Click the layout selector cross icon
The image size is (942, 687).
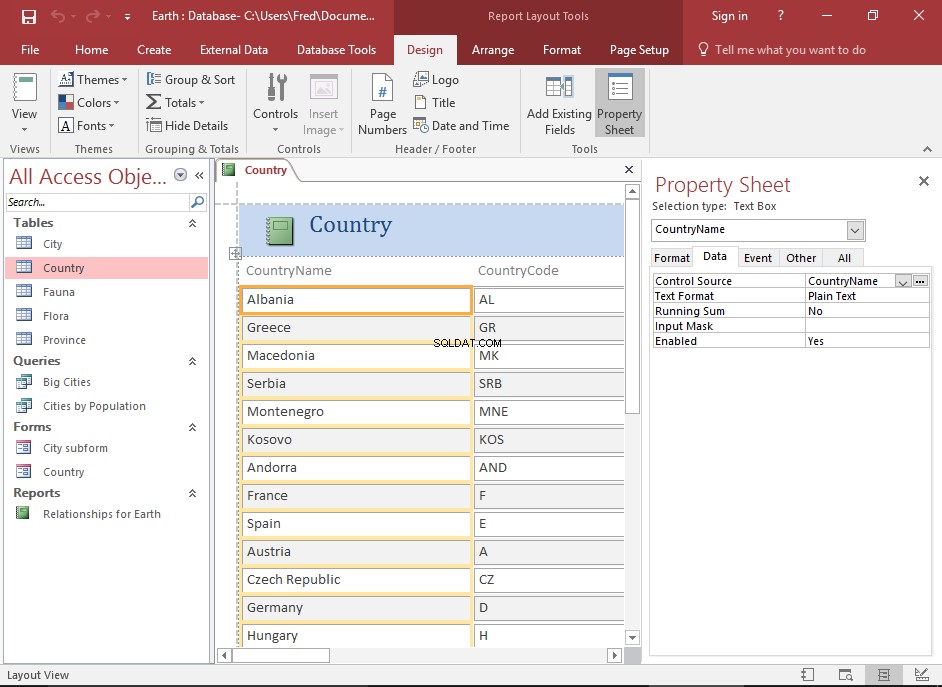(x=236, y=253)
